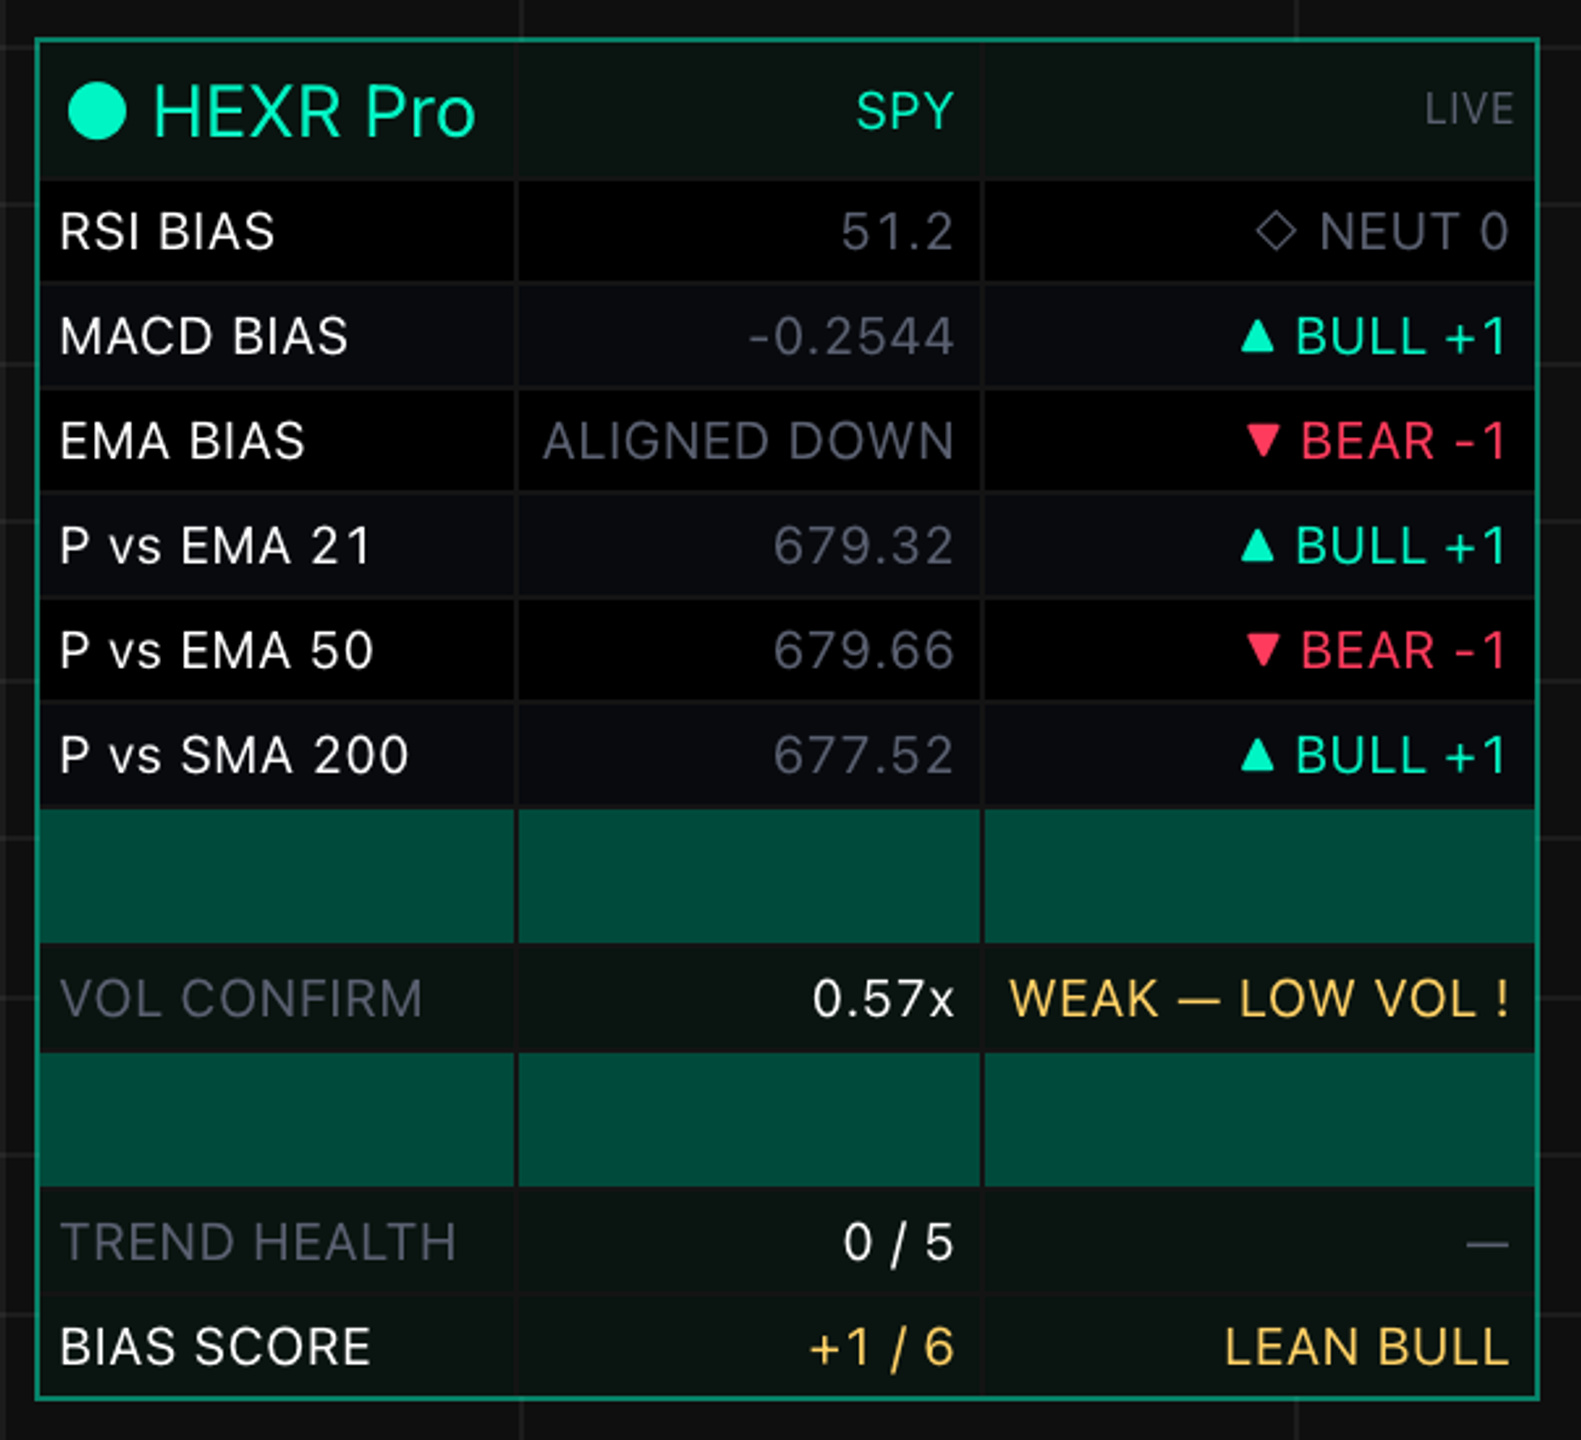Click the neutral diamond icon in RSI row
This screenshot has width=1581, height=1440.
(x=1276, y=231)
